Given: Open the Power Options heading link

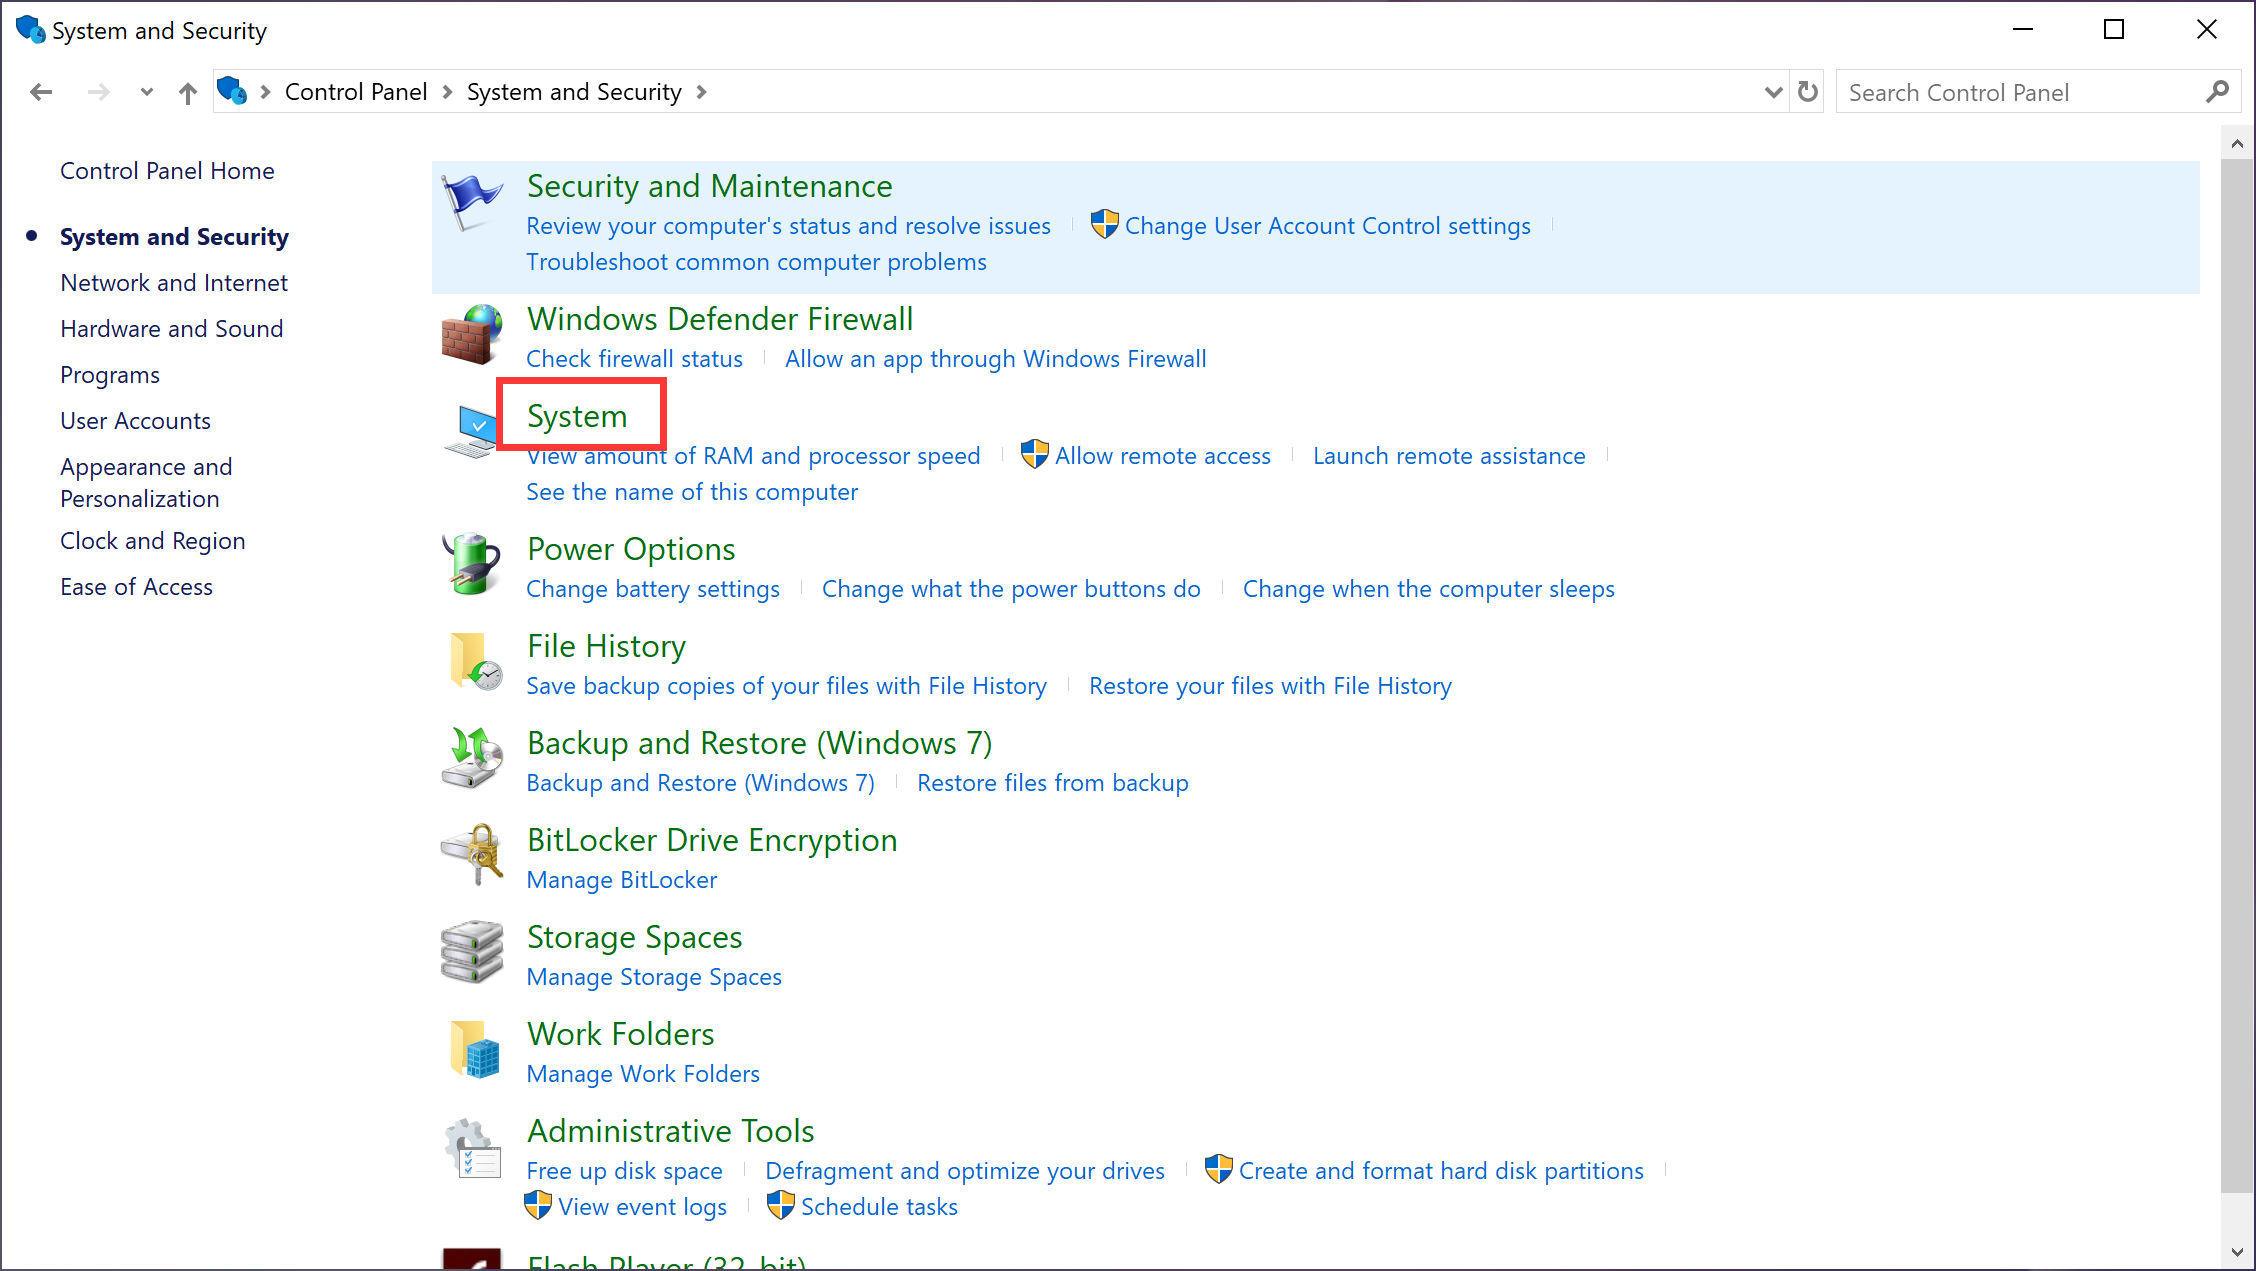Looking at the screenshot, I should point(631,549).
